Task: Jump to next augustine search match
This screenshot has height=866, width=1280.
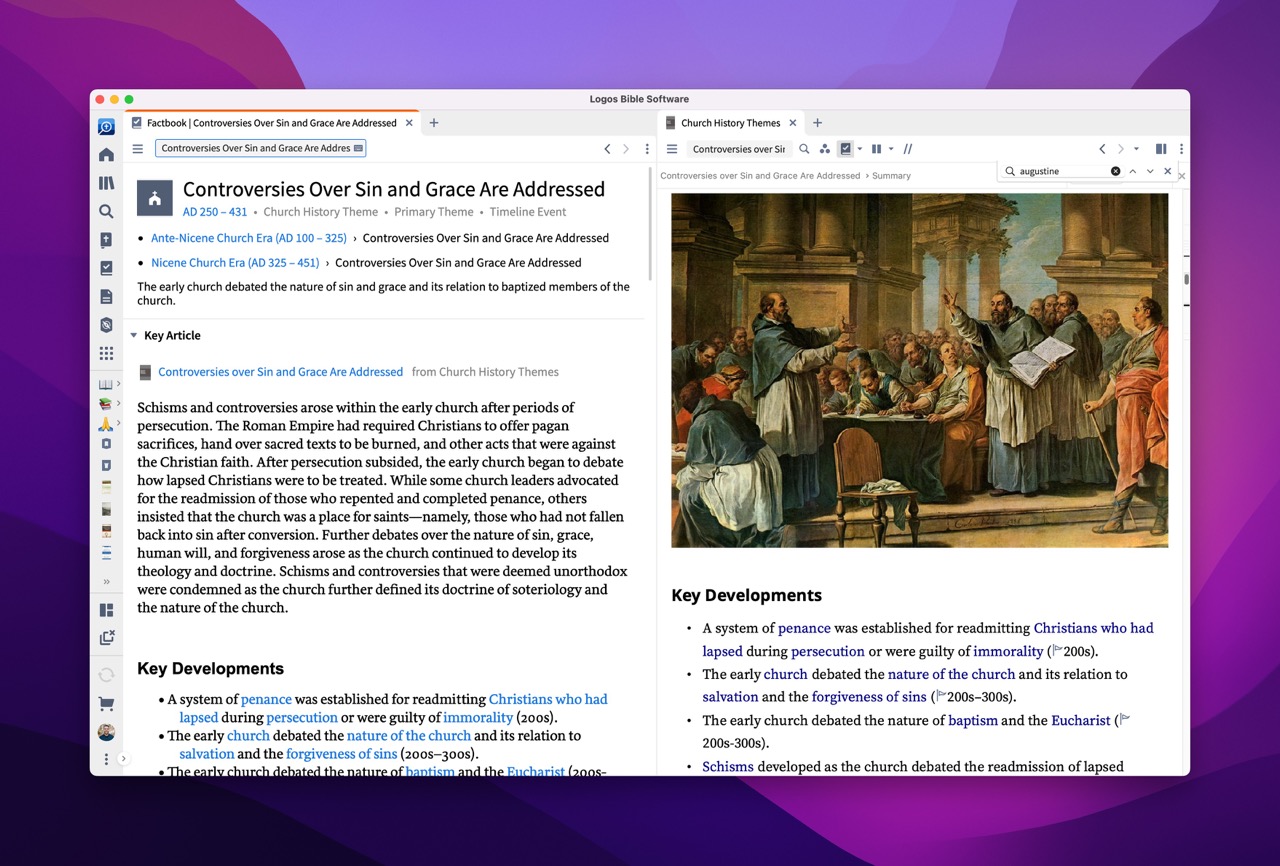Action: [1150, 171]
